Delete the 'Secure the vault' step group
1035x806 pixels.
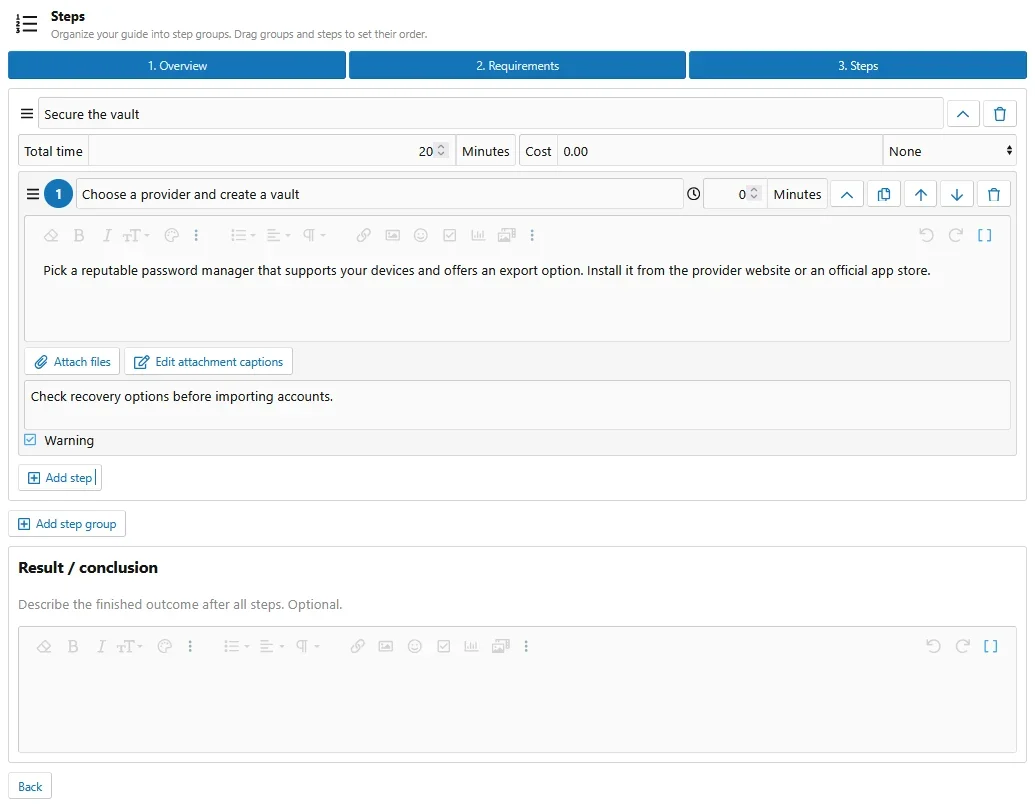(1000, 114)
